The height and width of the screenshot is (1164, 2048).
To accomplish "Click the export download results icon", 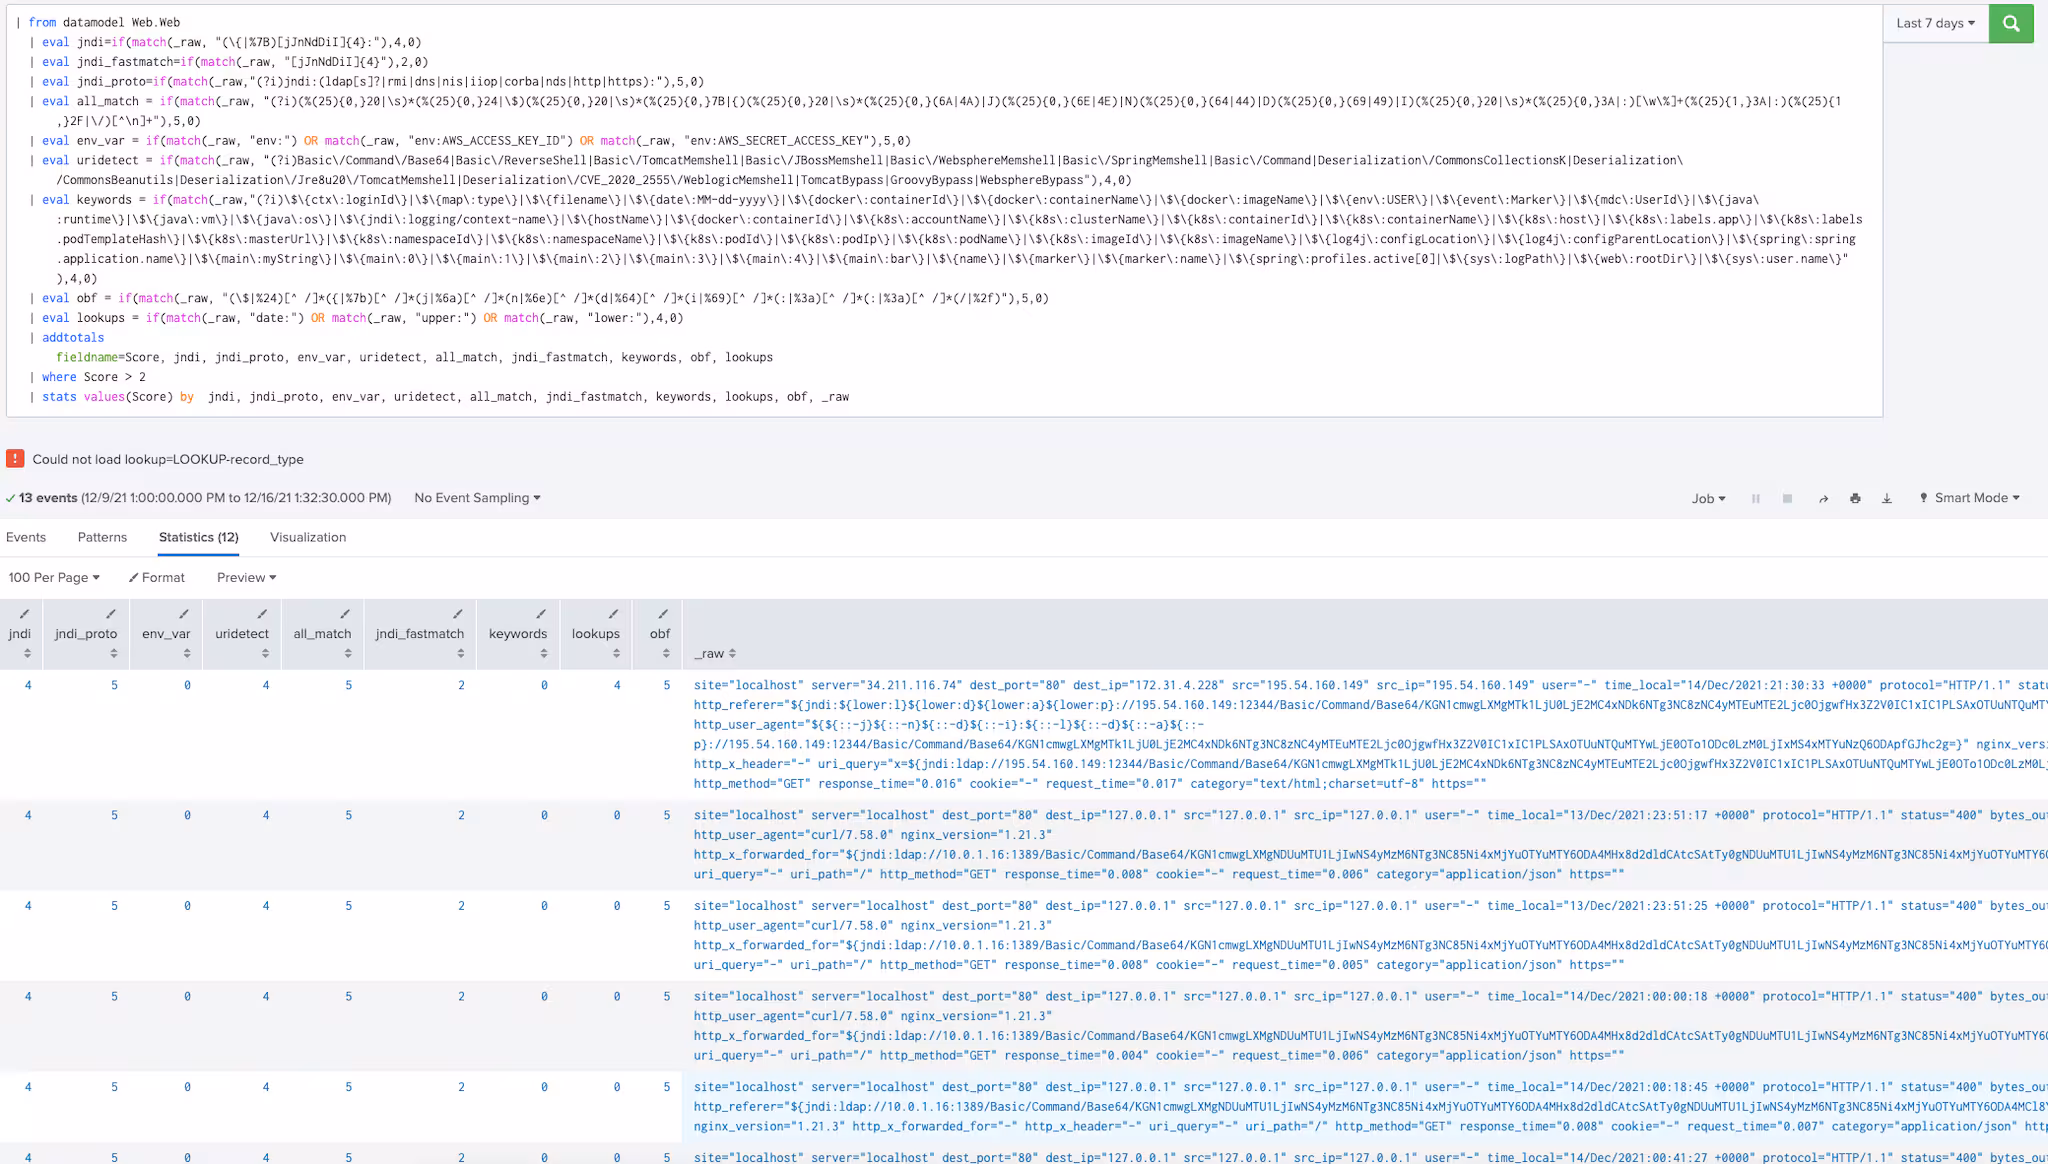I will 1887,498.
